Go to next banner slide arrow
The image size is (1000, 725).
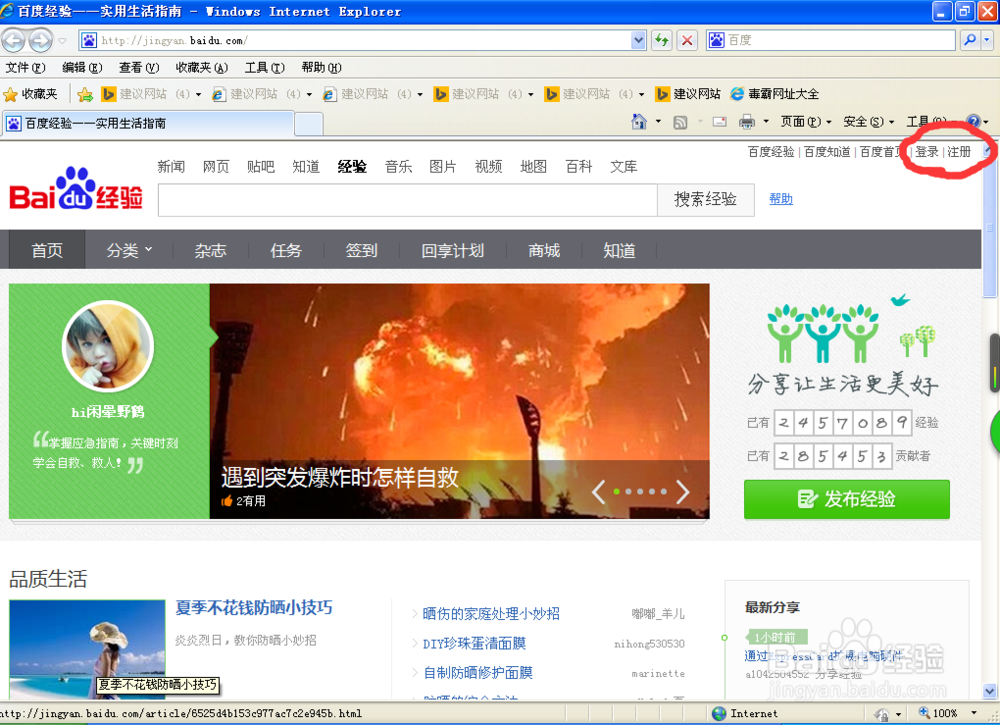point(682,492)
